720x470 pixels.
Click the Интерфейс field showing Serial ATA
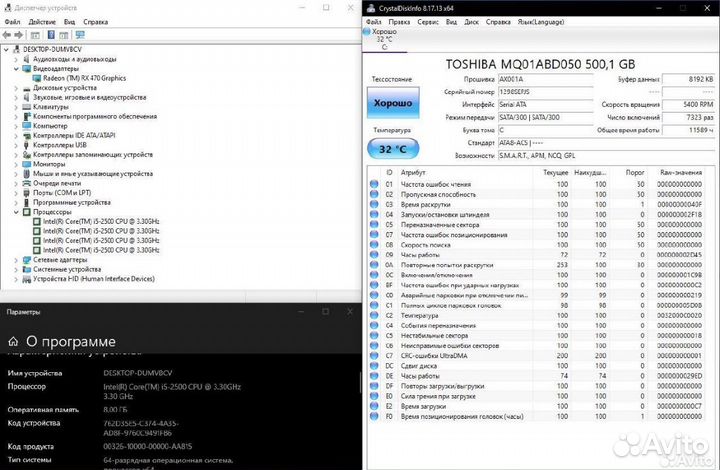[546, 105]
